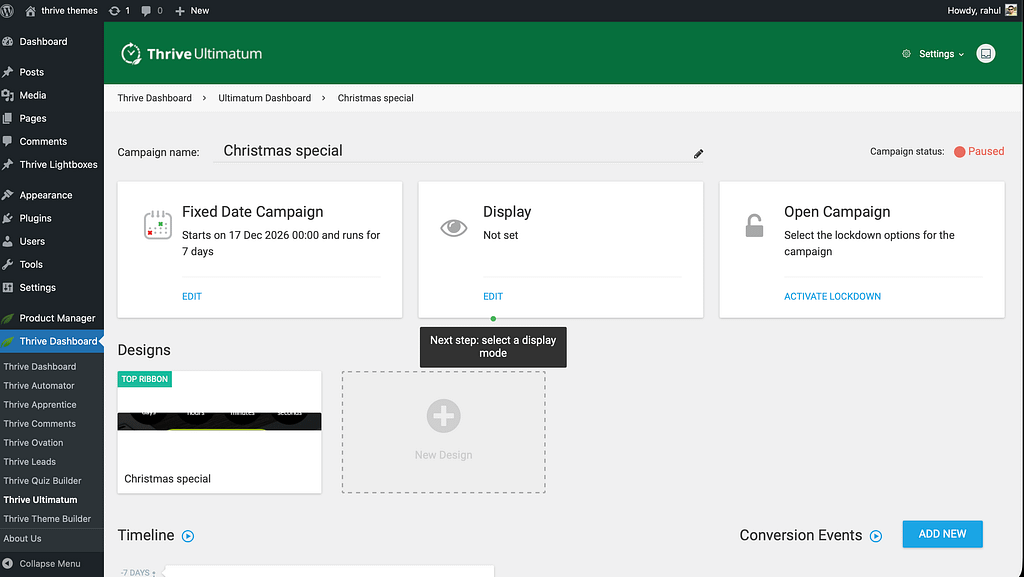1024x577 pixels.
Task: Click the plus icon for New Design
Action: [443, 416]
